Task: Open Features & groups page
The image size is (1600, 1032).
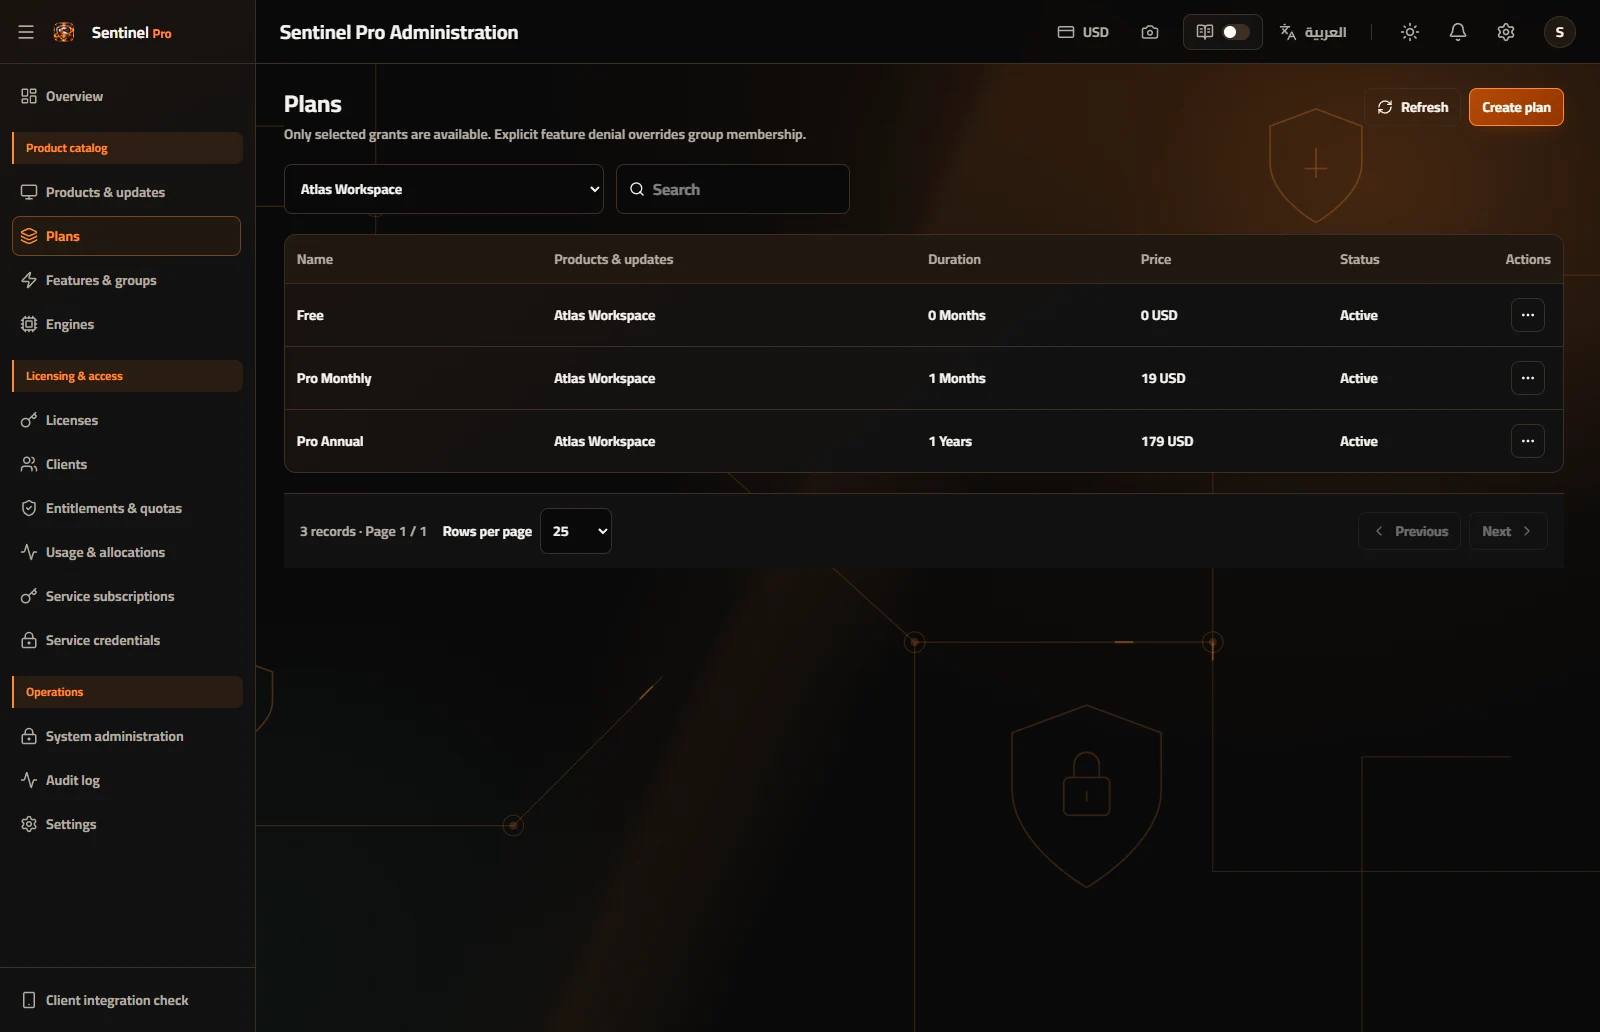Action: coord(126,280)
